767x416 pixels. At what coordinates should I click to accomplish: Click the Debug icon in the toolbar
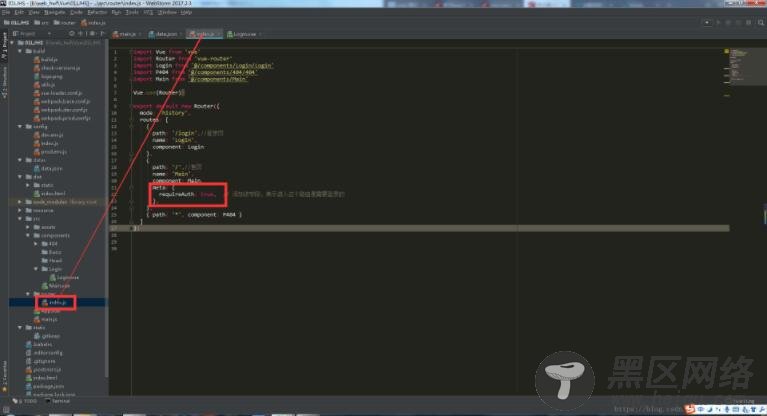click(x=728, y=23)
